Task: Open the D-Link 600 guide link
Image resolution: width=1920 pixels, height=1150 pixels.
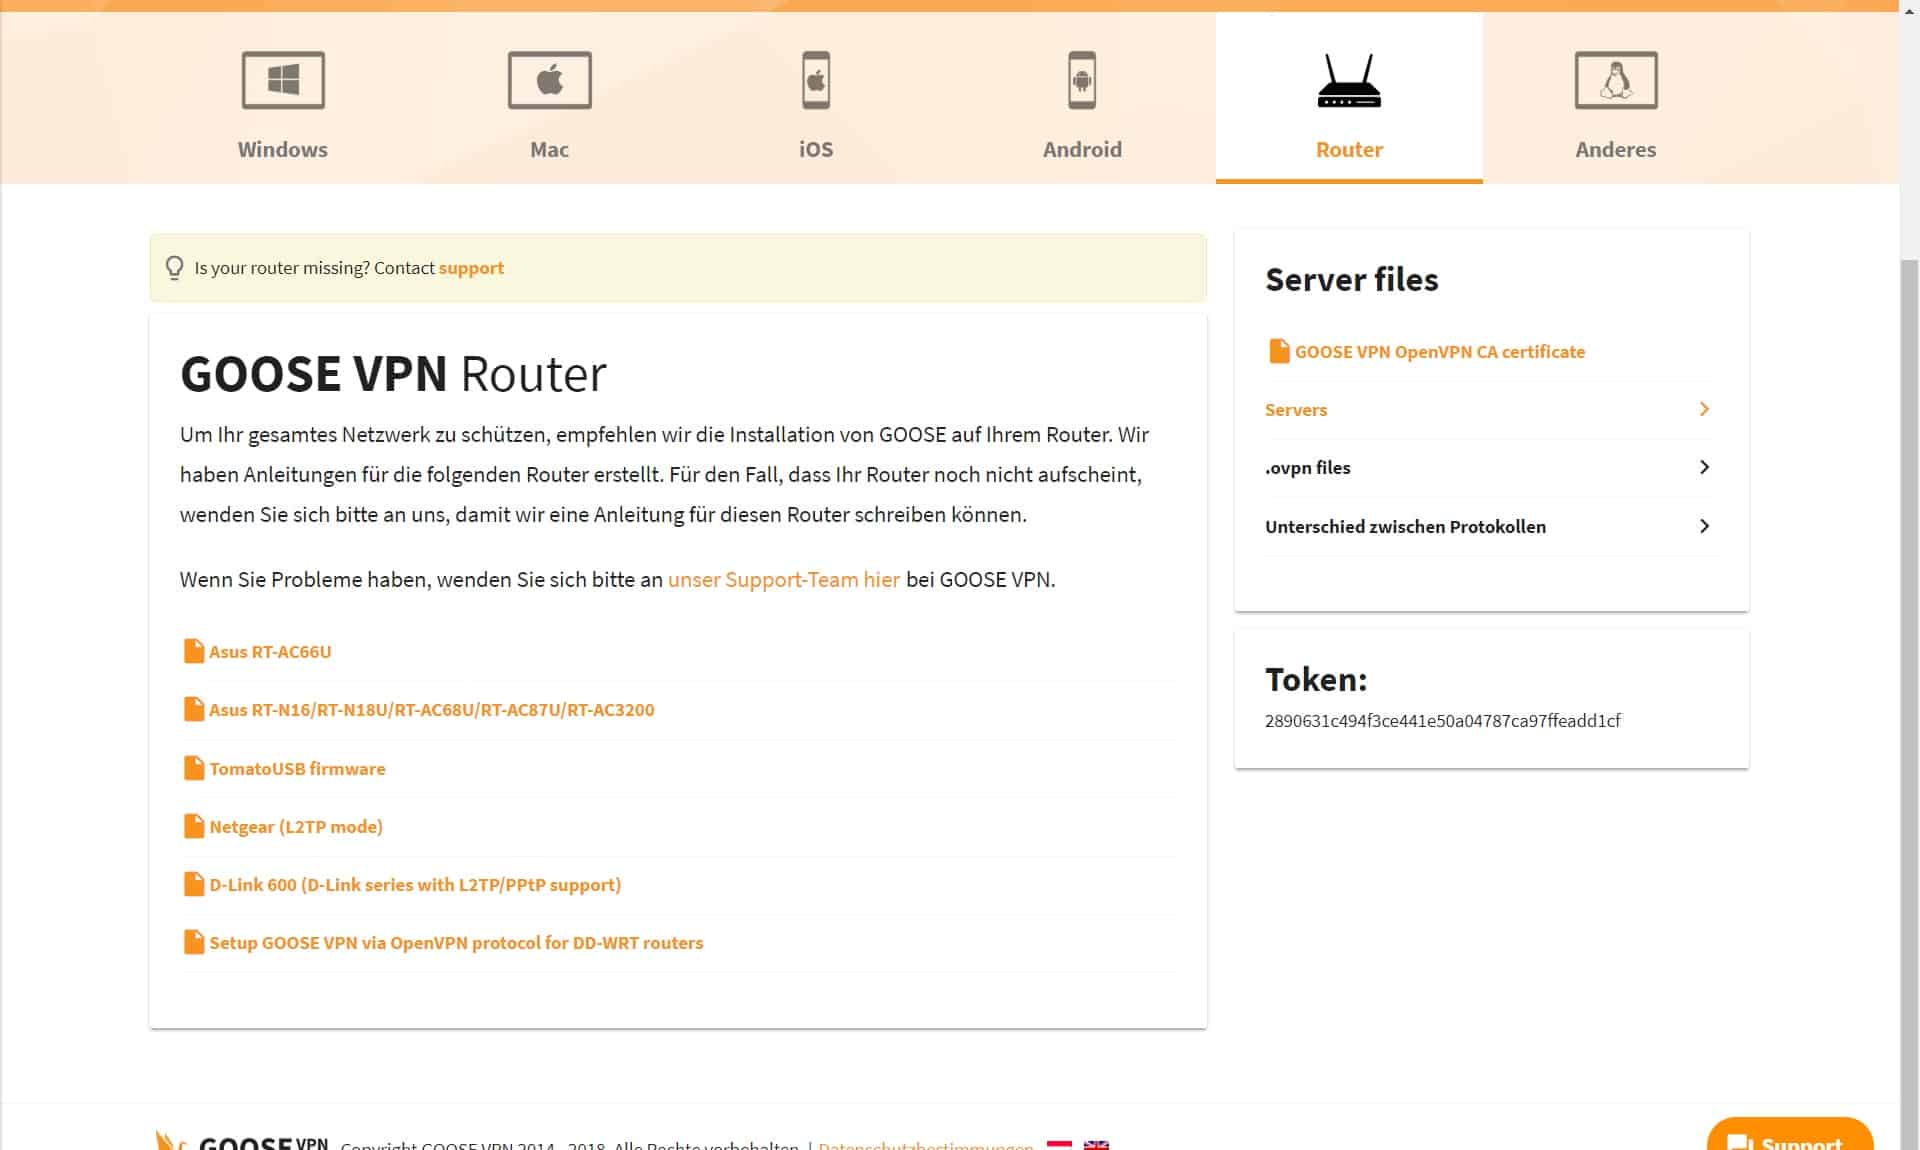Action: tap(415, 885)
